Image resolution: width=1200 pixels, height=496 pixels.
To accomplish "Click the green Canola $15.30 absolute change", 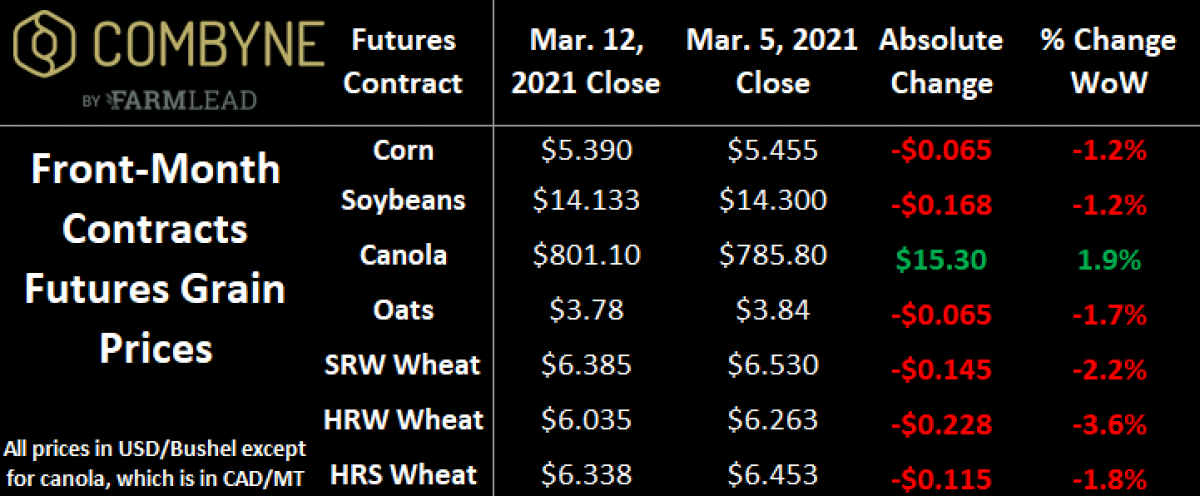I will (940, 259).
